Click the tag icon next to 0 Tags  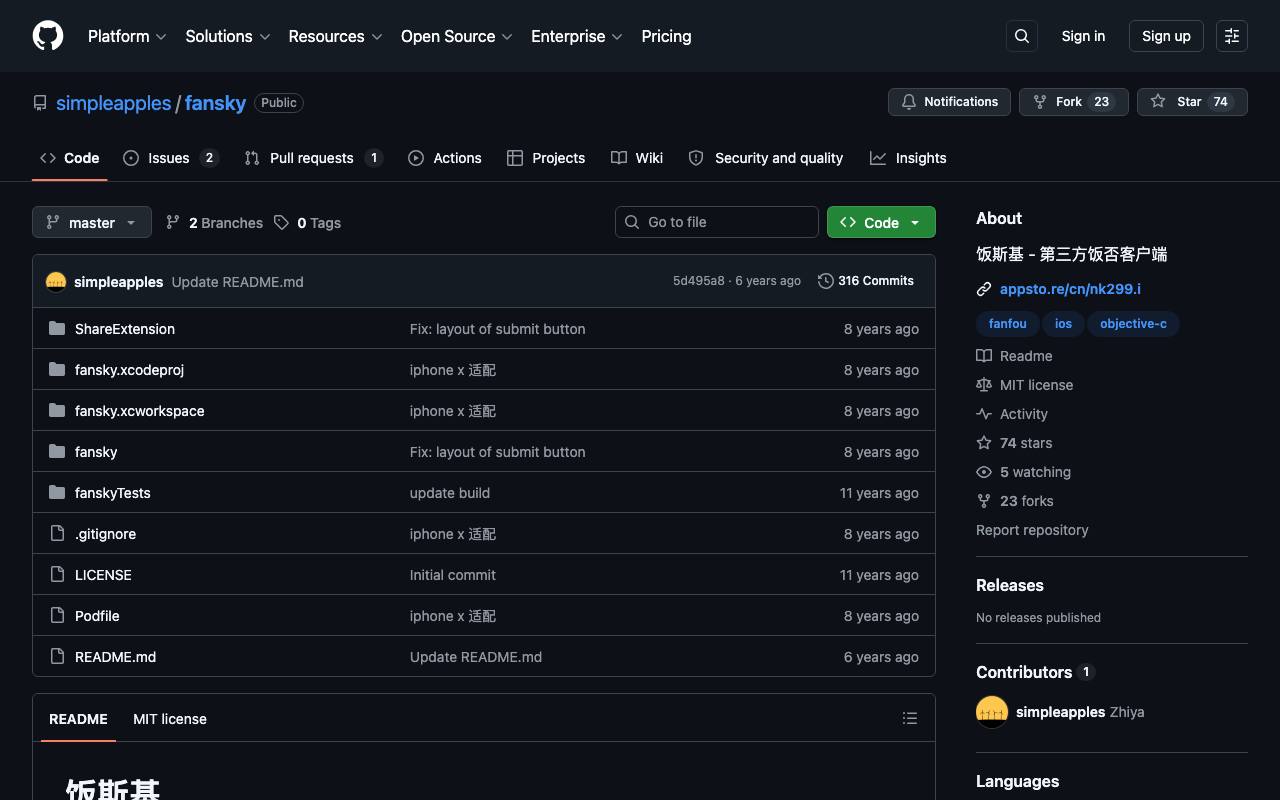[x=282, y=222]
